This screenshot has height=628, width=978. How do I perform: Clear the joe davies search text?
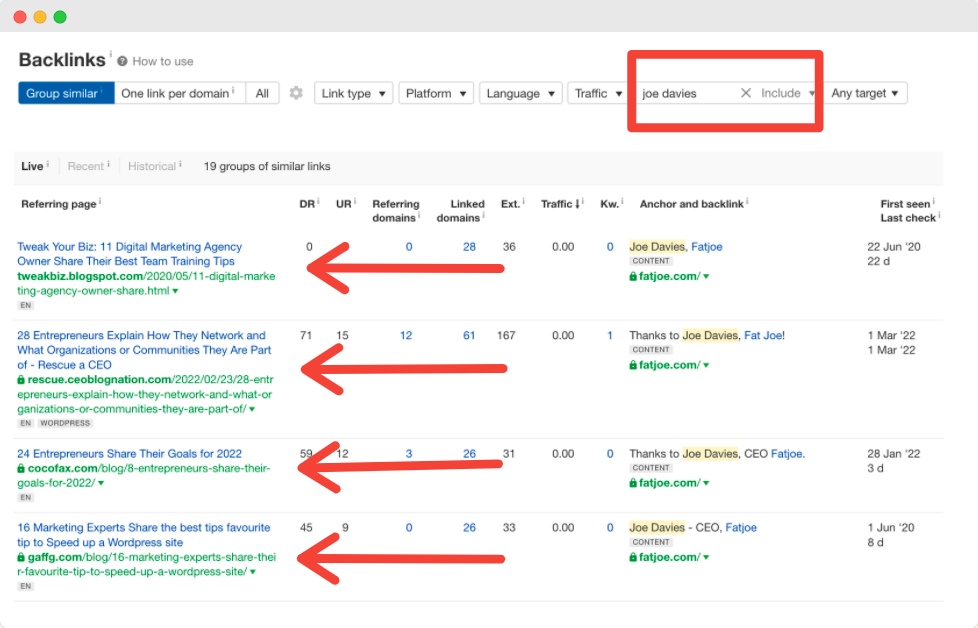[745, 93]
